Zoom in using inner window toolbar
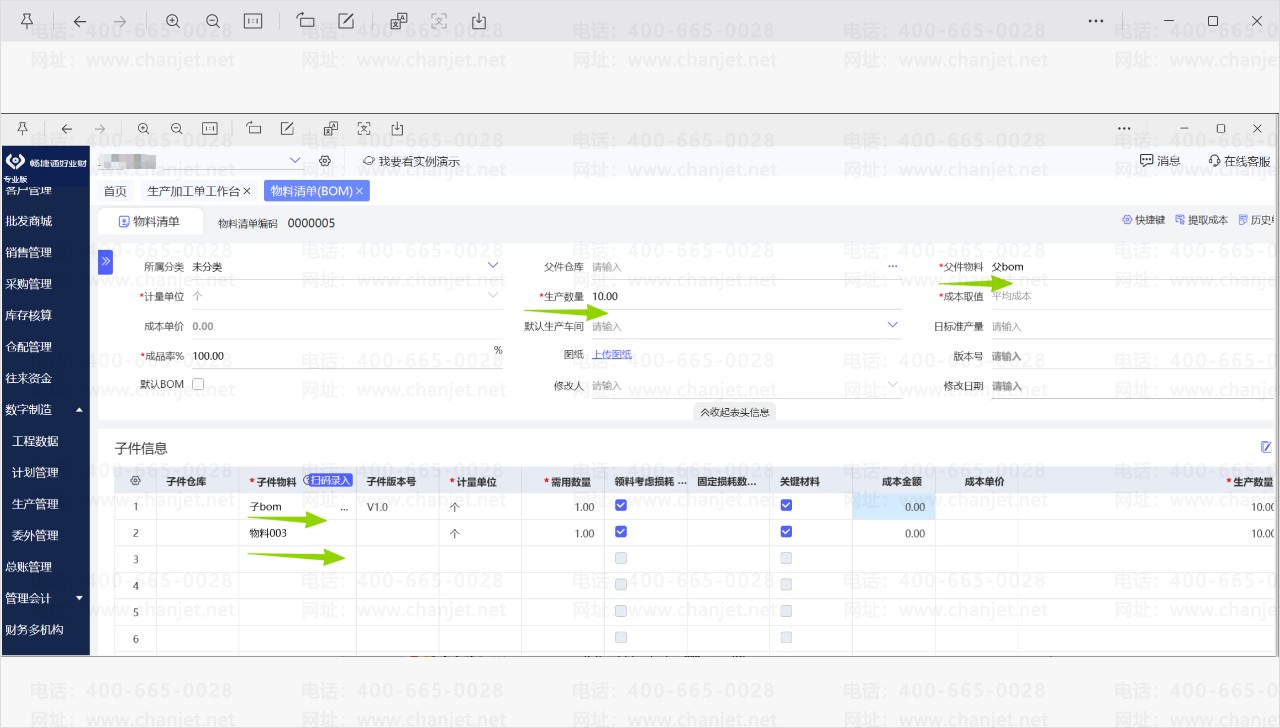The height and width of the screenshot is (728, 1280). tap(144, 129)
